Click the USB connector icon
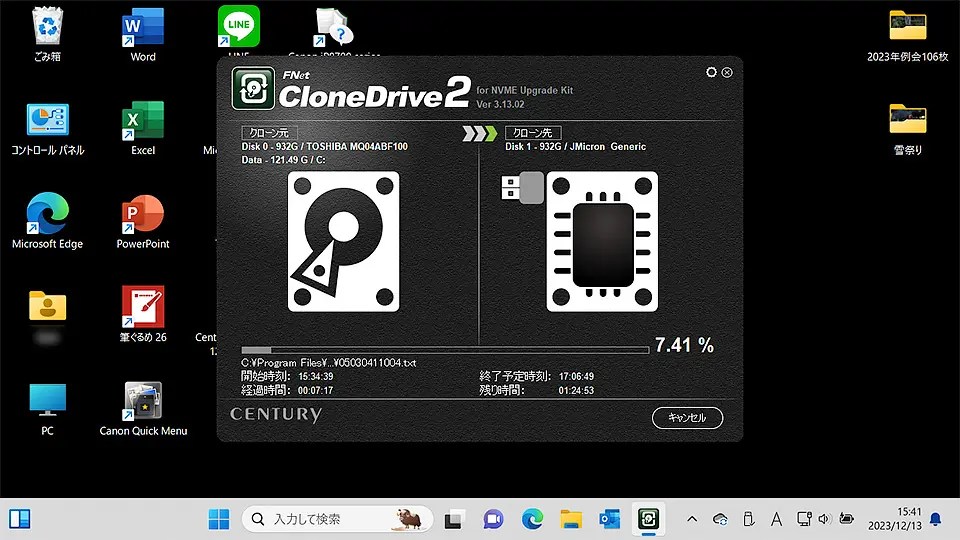Viewport: 960px width, 540px height. pyautogui.click(x=522, y=187)
